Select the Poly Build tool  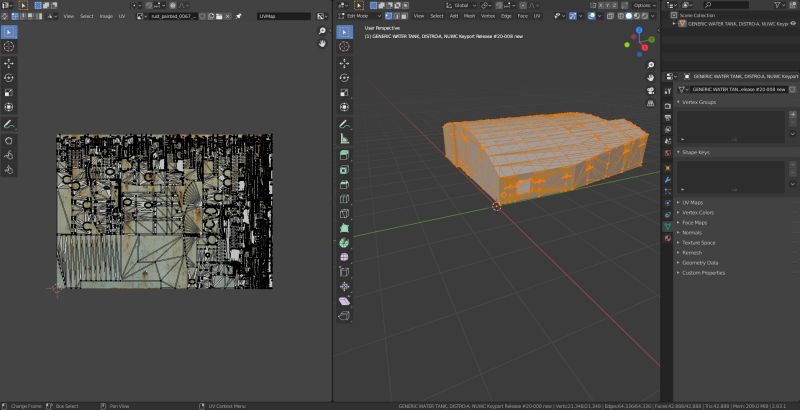point(344,228)
